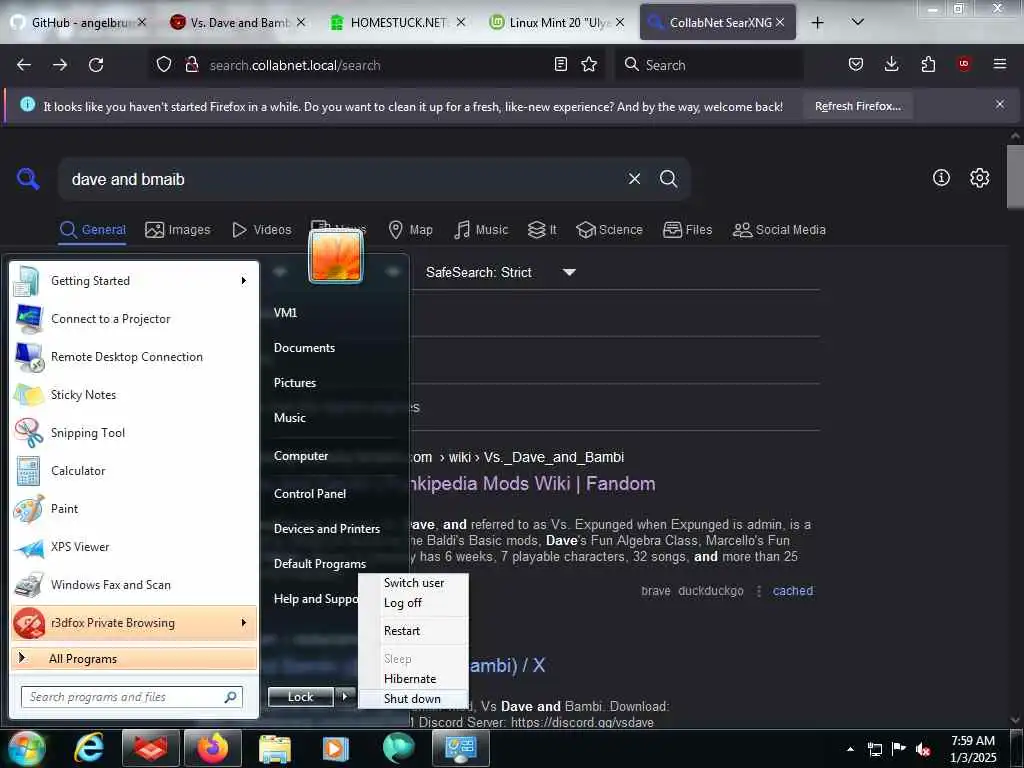Click the Firefox back arrow button
The height and width of the screenshot is (768, 1024).
coord(24,65)
